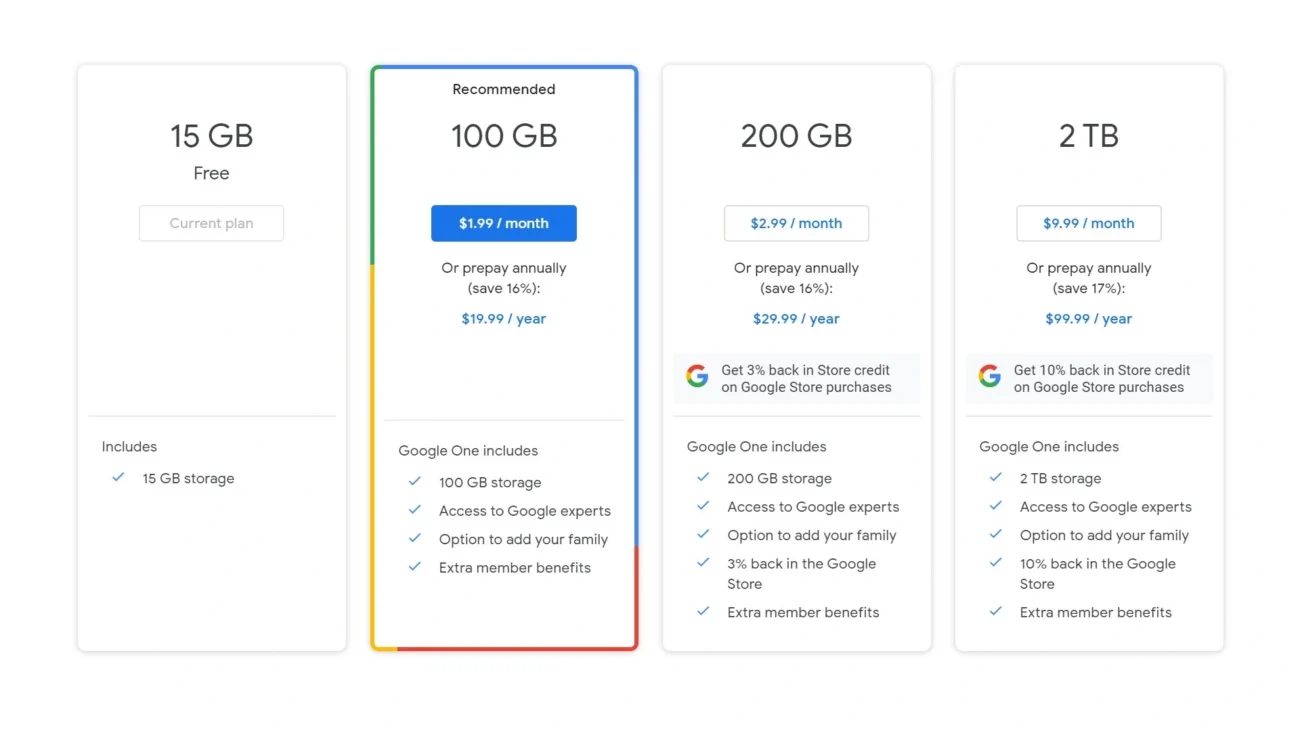Choose the $2.99 / month plan

pos(796,223)
